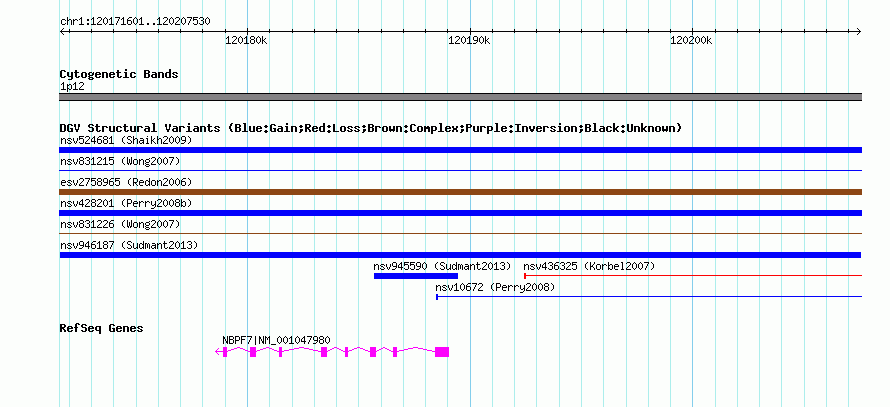Screen dimensions: 890x407
Task: Click the NBPF7 gene's left direction arrow
Action: click(x=218, y=352)
